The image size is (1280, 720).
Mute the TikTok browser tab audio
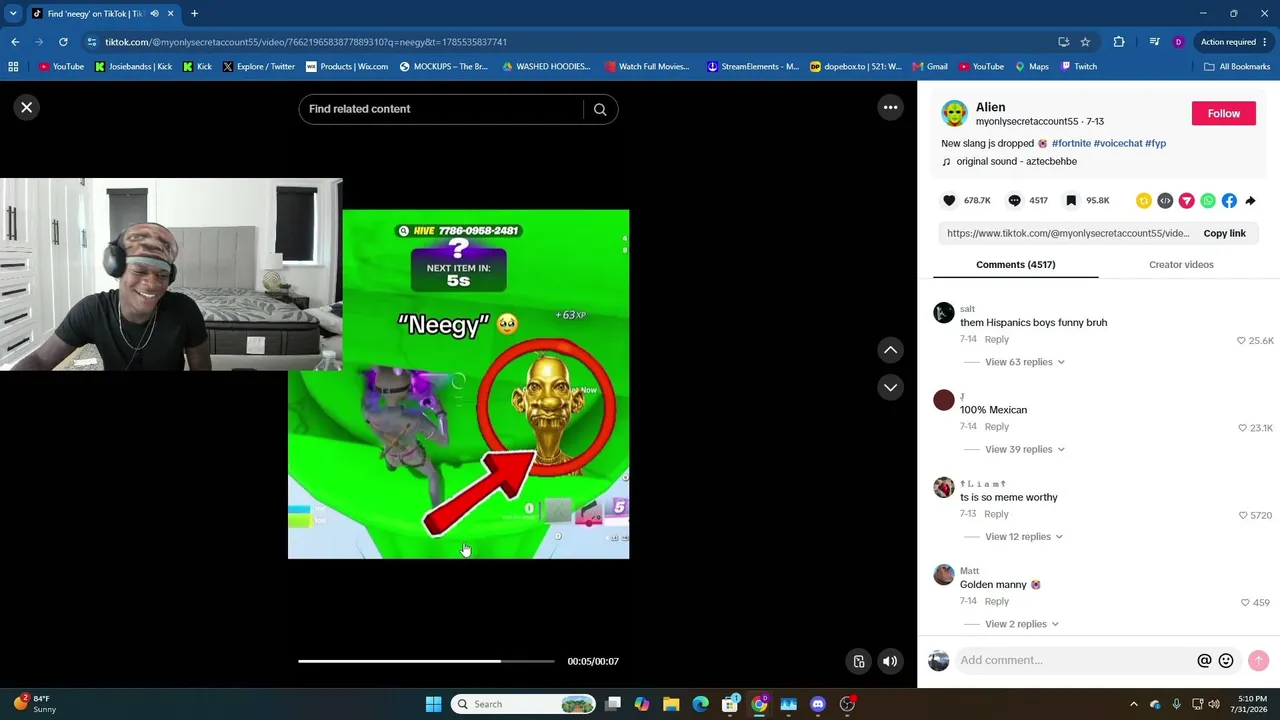pos(154,14)
